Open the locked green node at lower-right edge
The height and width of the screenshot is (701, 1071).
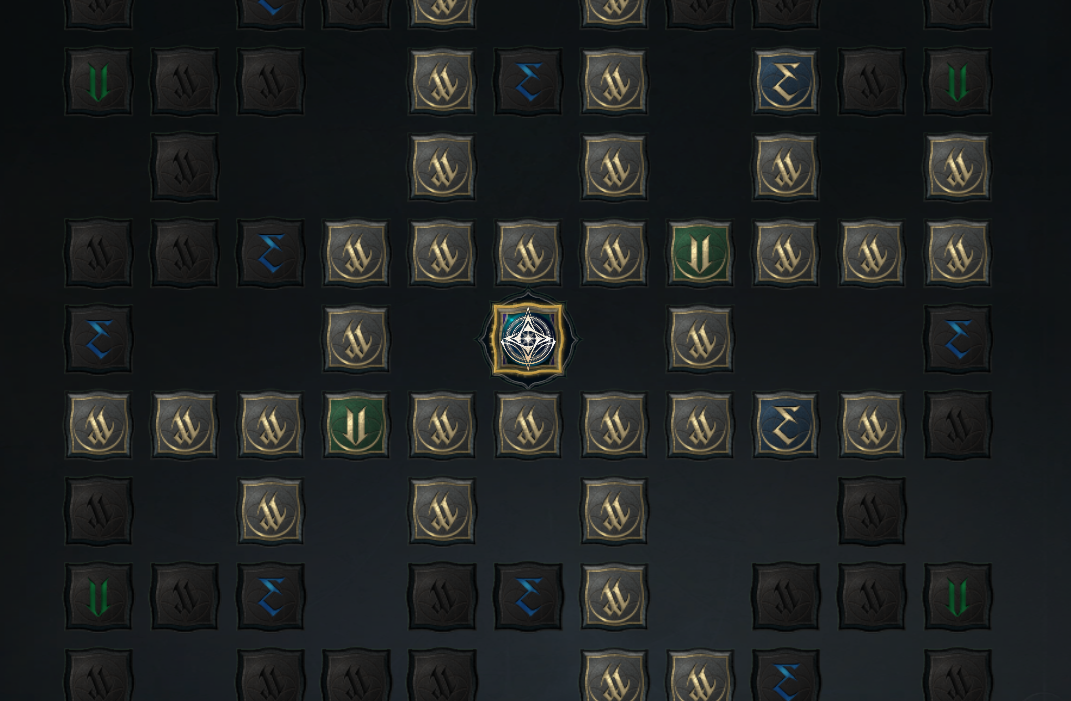click(958, 596)
